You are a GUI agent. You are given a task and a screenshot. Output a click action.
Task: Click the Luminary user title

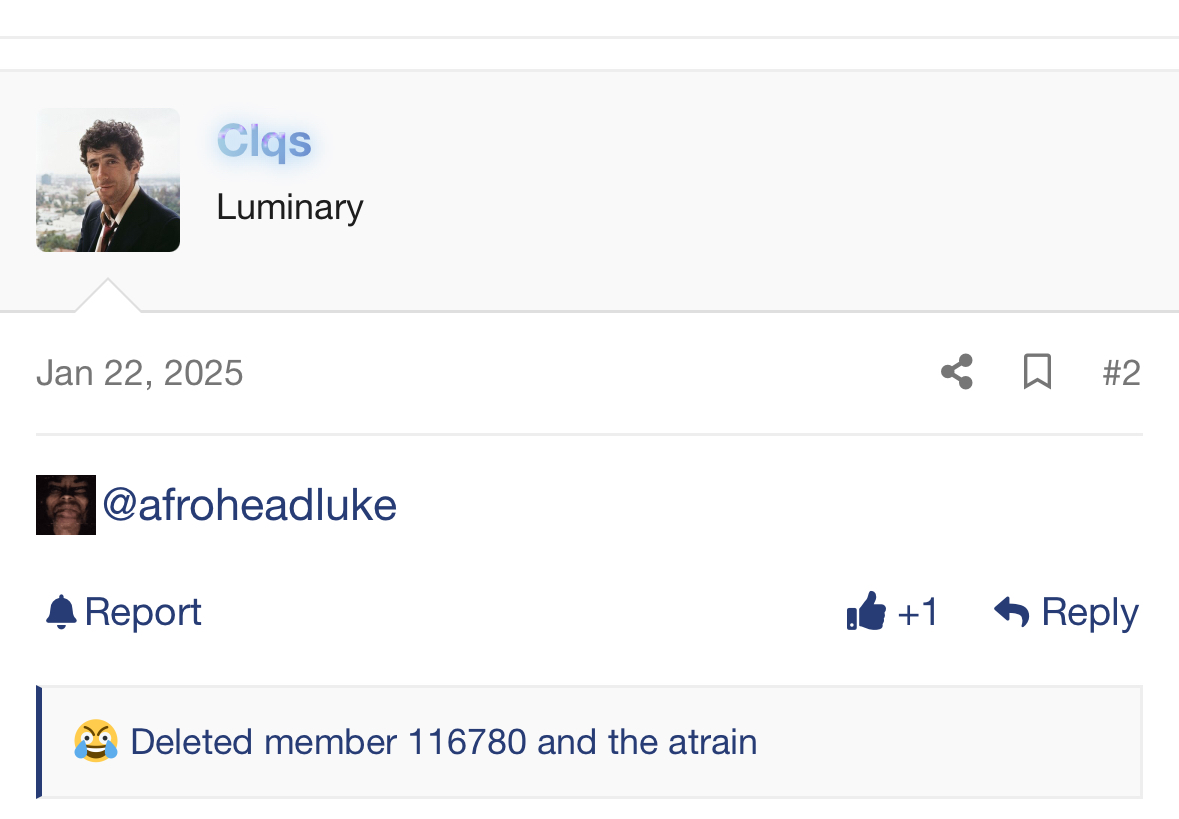tap(290, 207)
